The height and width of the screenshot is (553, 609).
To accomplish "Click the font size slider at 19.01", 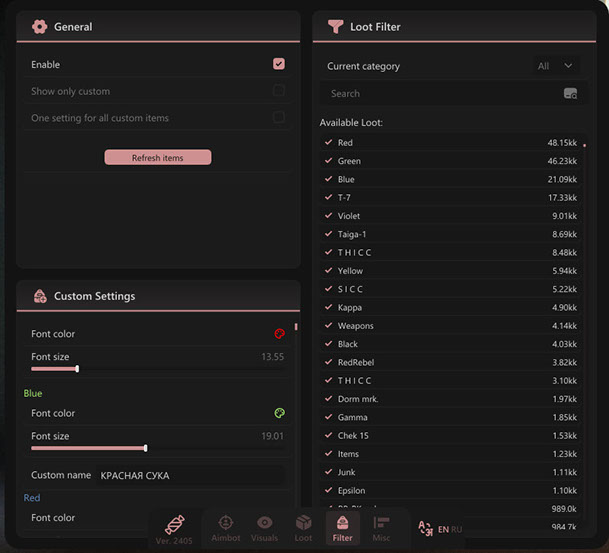I will (x=145, y=448).
